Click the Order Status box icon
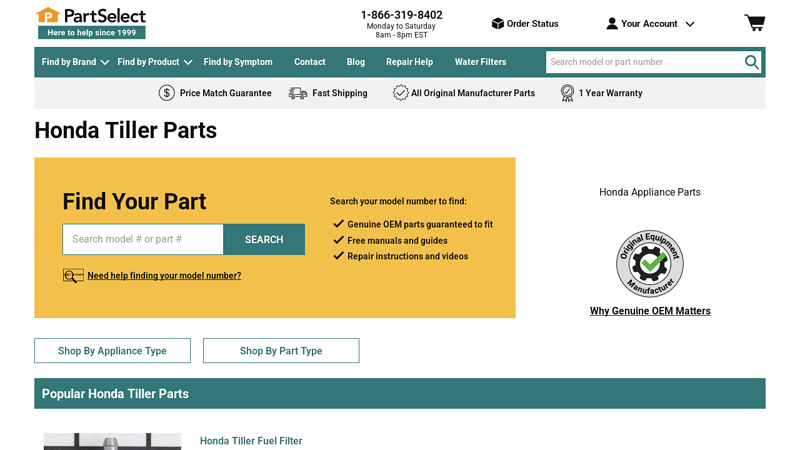The height and width of the screenshot is (450, 800). coord(497,24)
